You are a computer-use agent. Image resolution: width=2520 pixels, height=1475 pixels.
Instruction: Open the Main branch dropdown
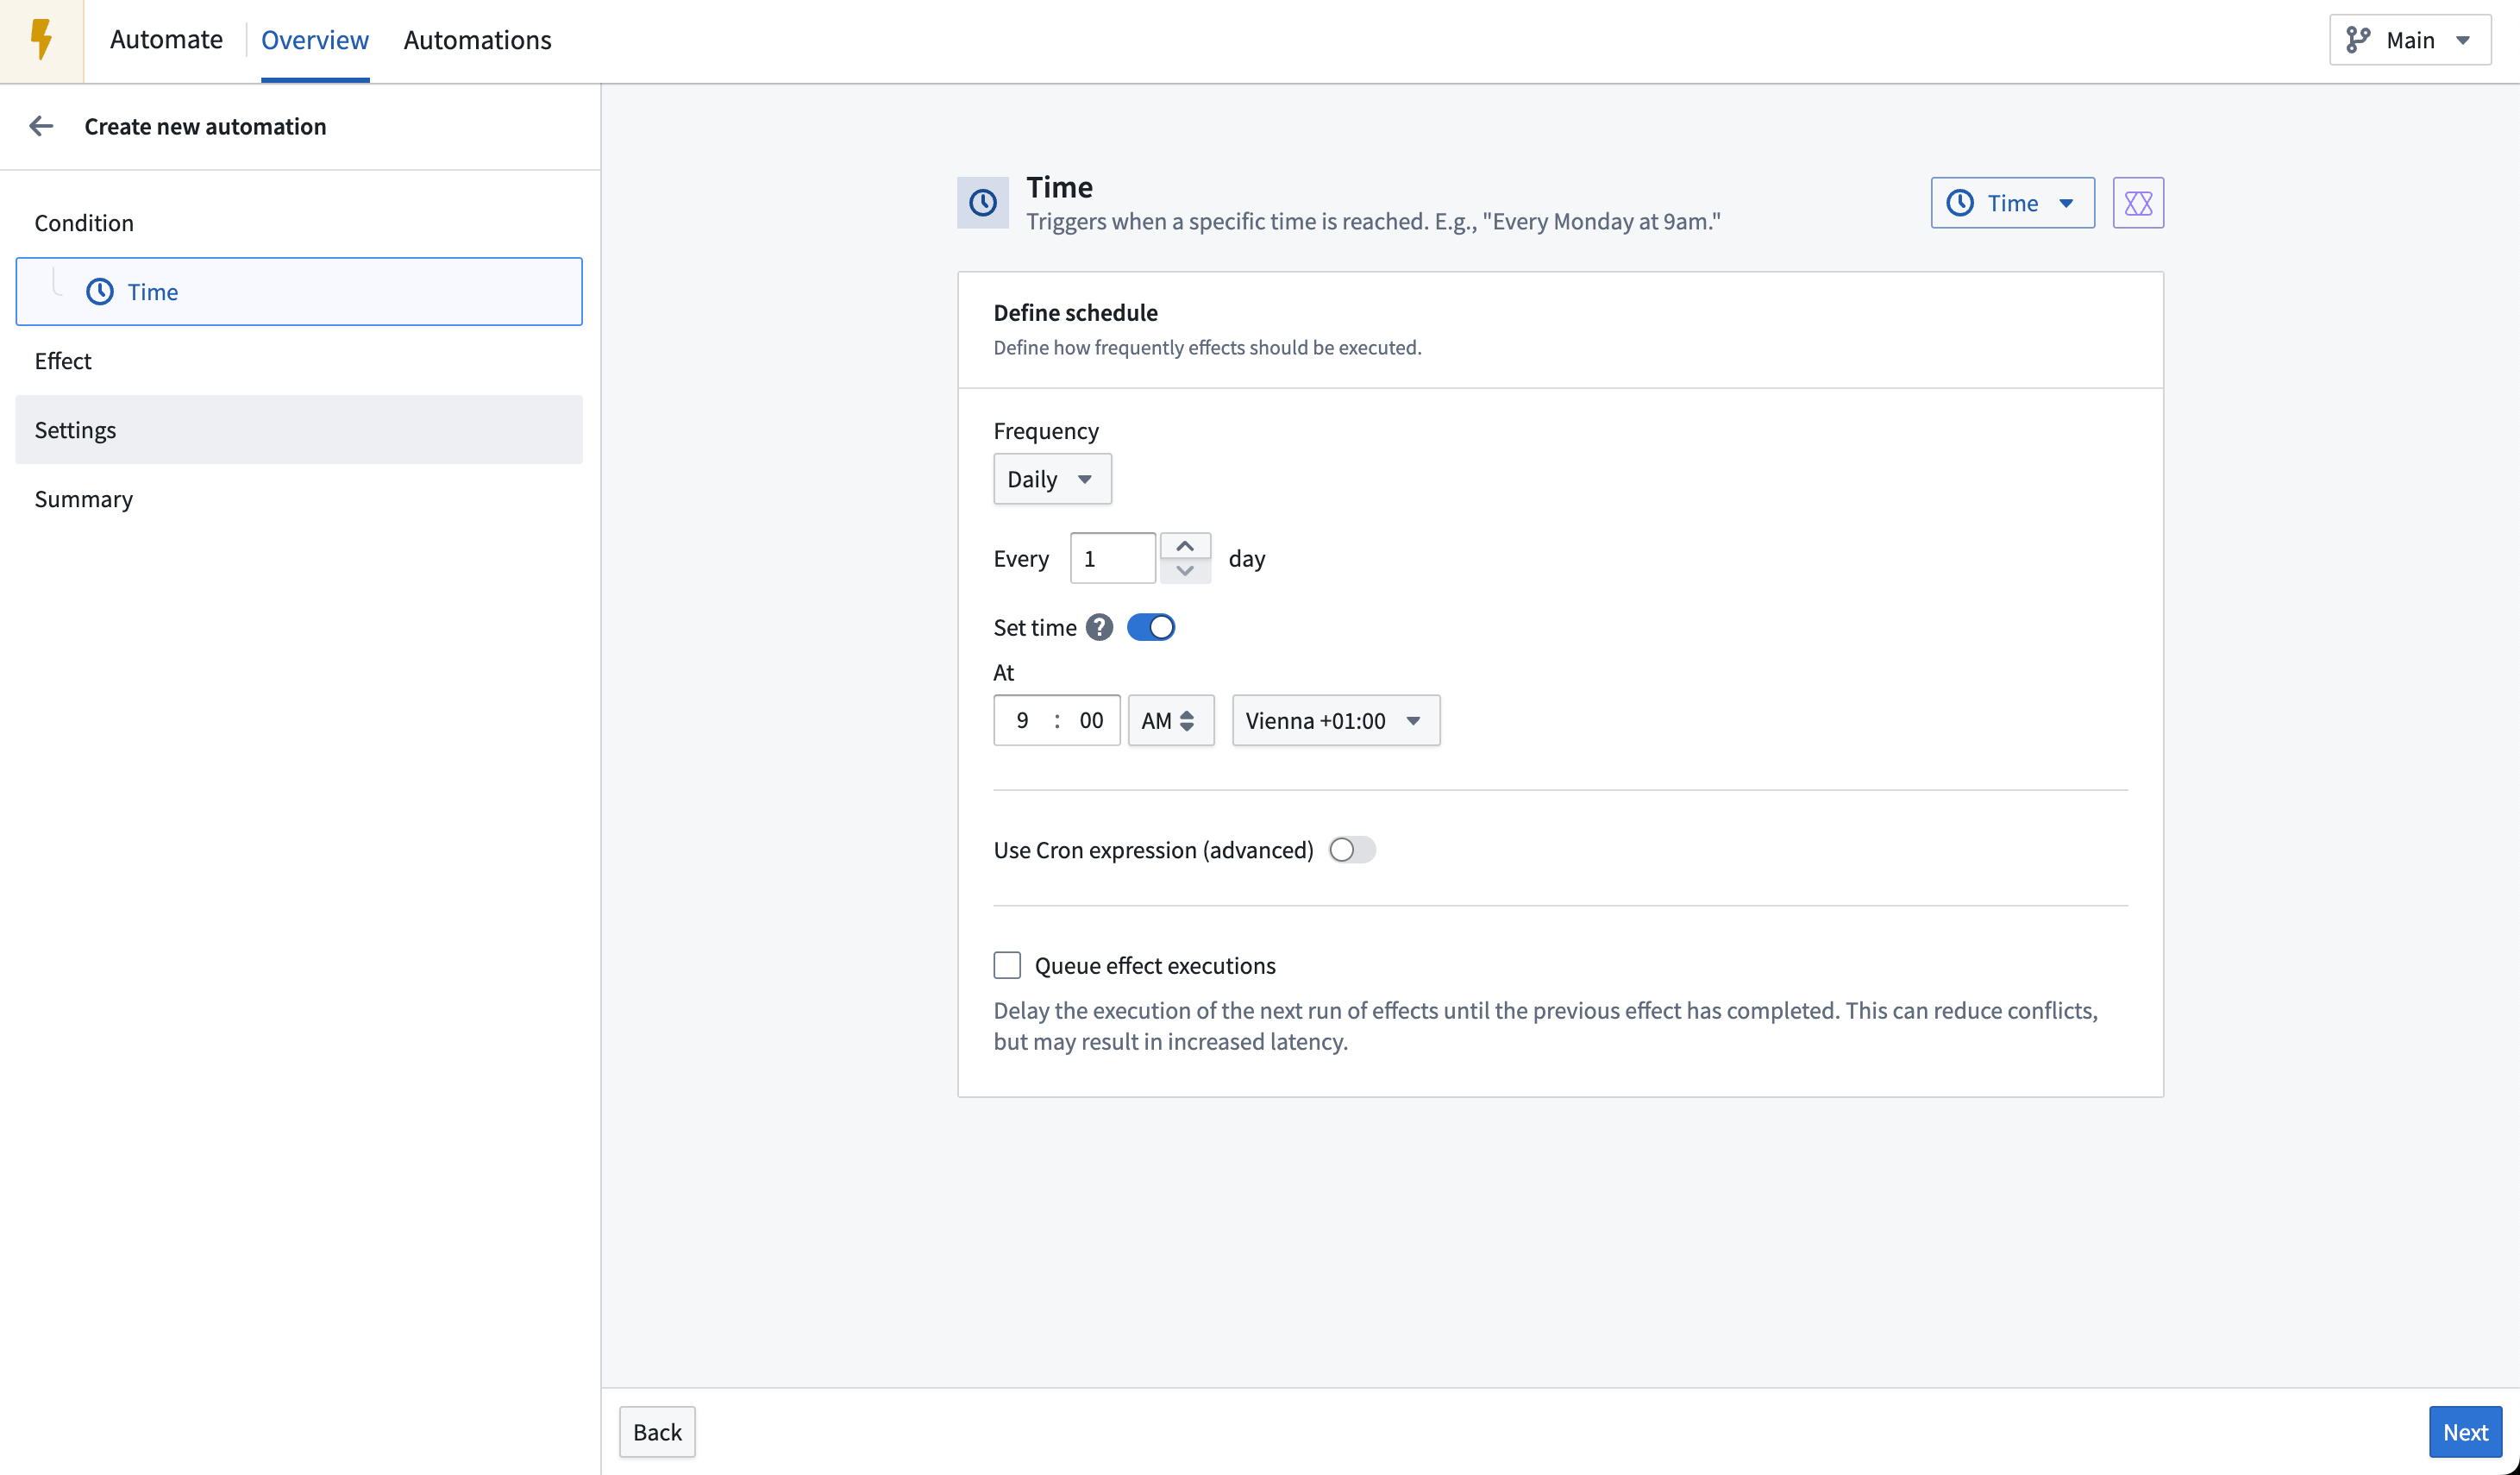coord(2409,40)
